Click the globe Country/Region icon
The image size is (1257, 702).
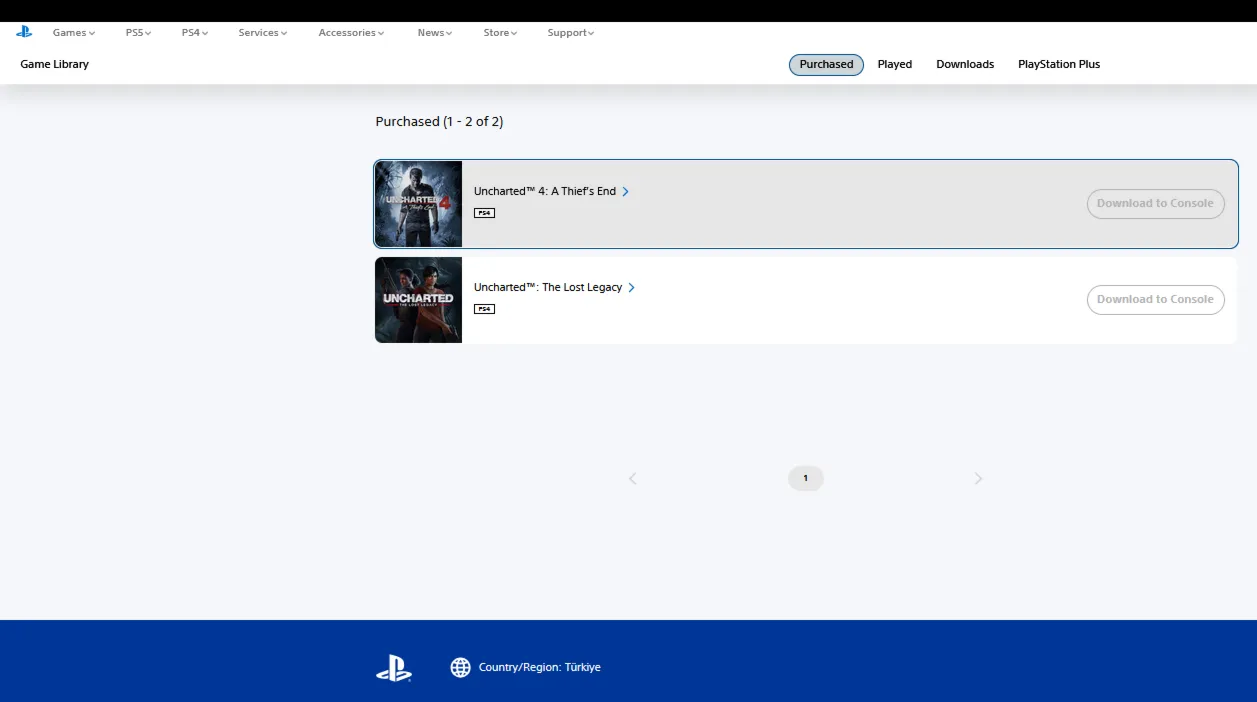[x=460, y=667]
